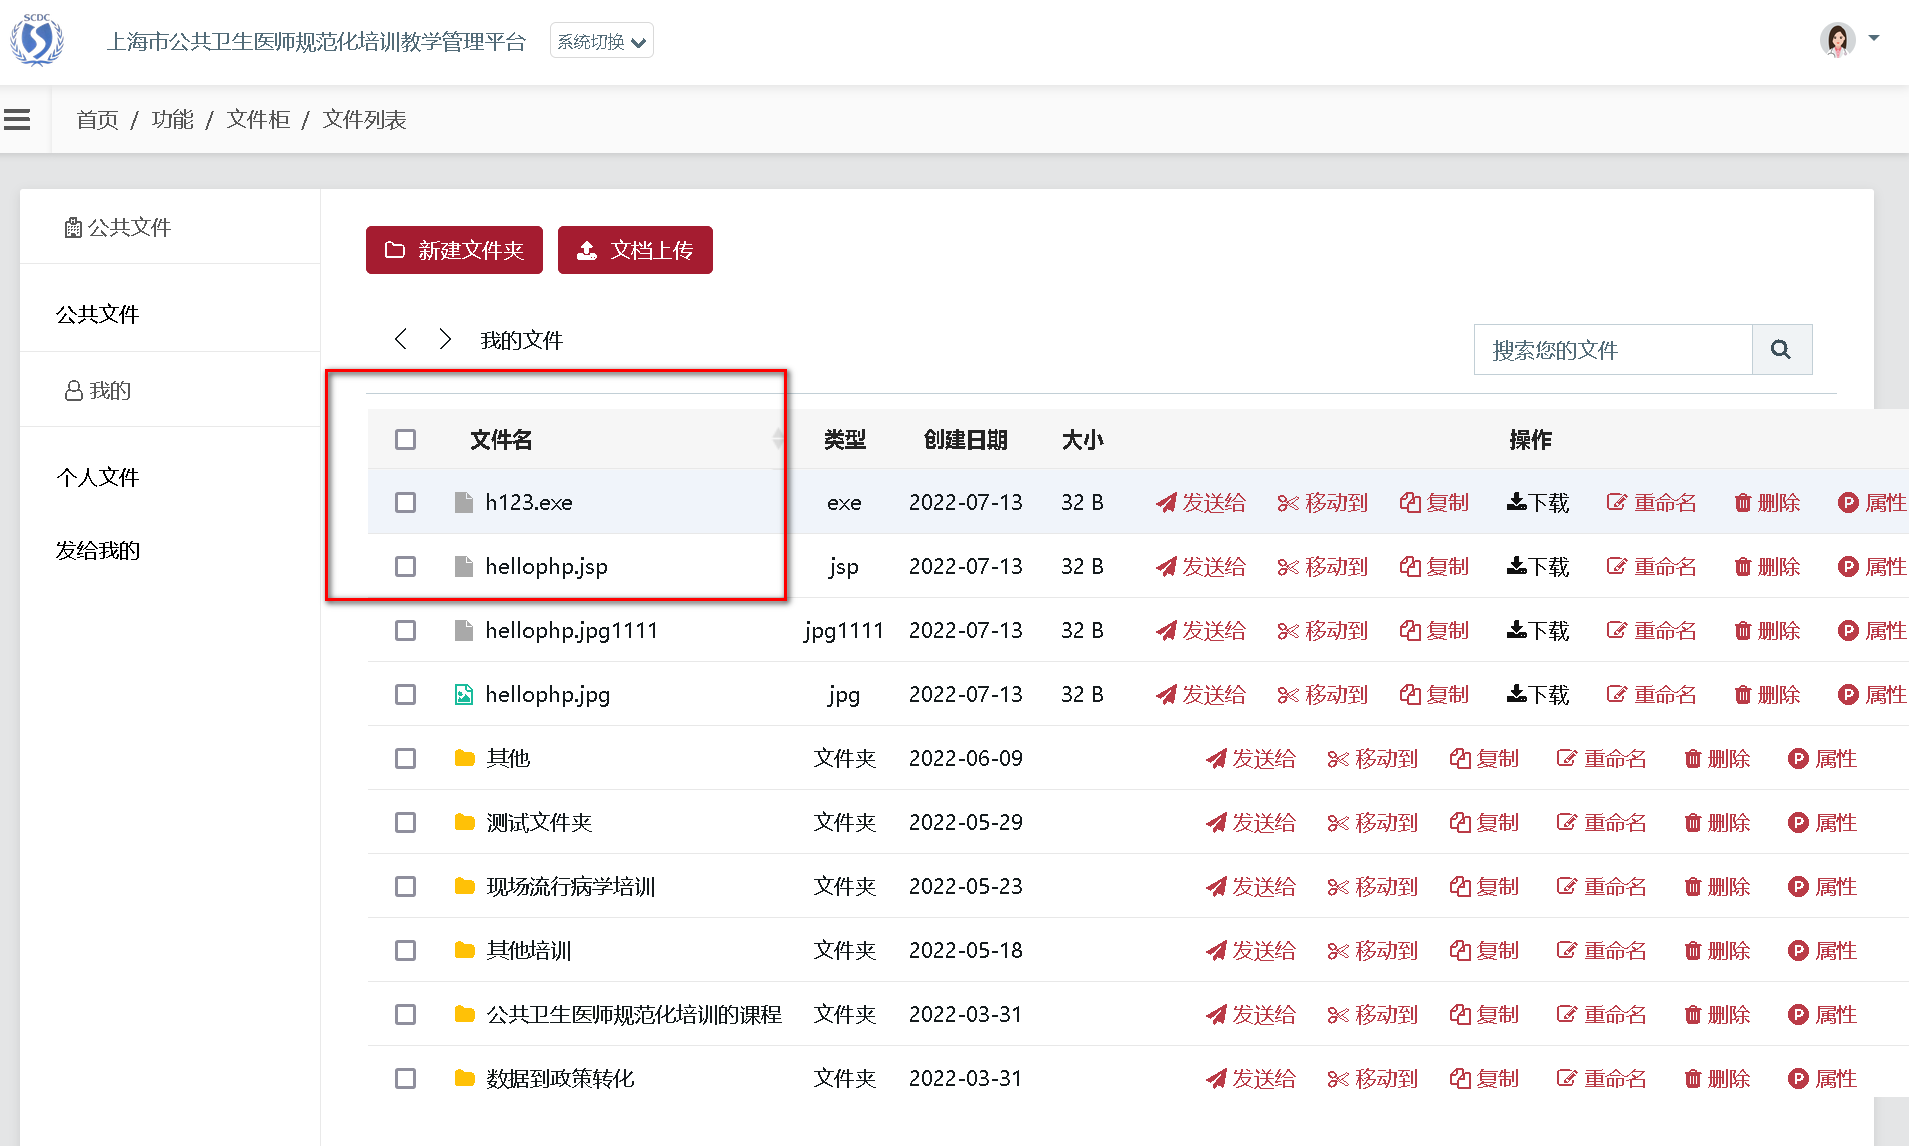Focus the 搜索您的文件 search field

(1613, 349)
